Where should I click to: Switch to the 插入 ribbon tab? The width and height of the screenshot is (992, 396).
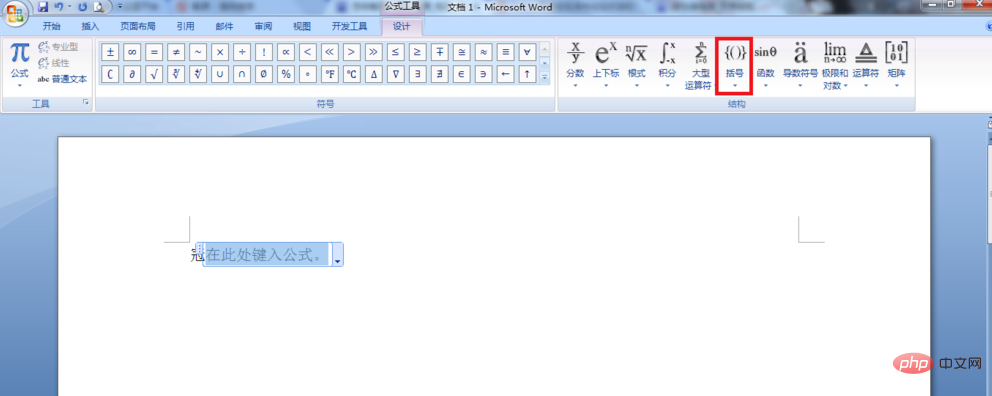[x=90, y=27]
